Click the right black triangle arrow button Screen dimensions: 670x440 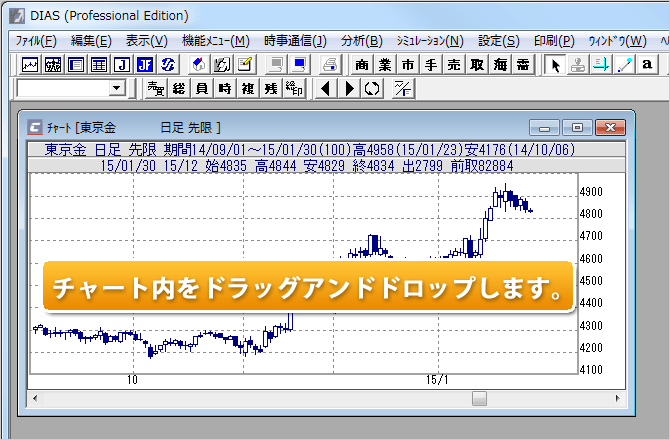click(x=349, y=89)
